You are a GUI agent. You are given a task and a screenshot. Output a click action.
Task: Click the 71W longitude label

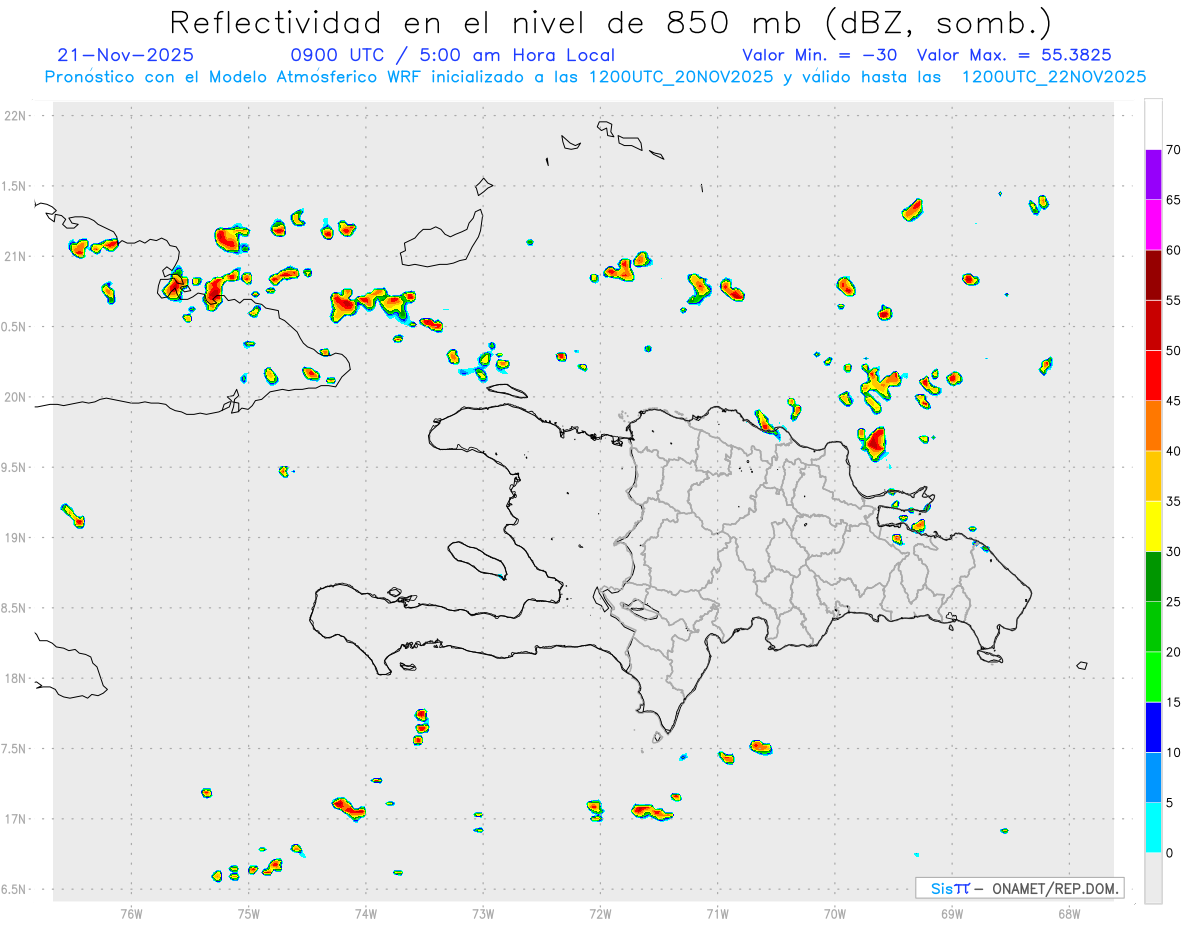point(717,913)
